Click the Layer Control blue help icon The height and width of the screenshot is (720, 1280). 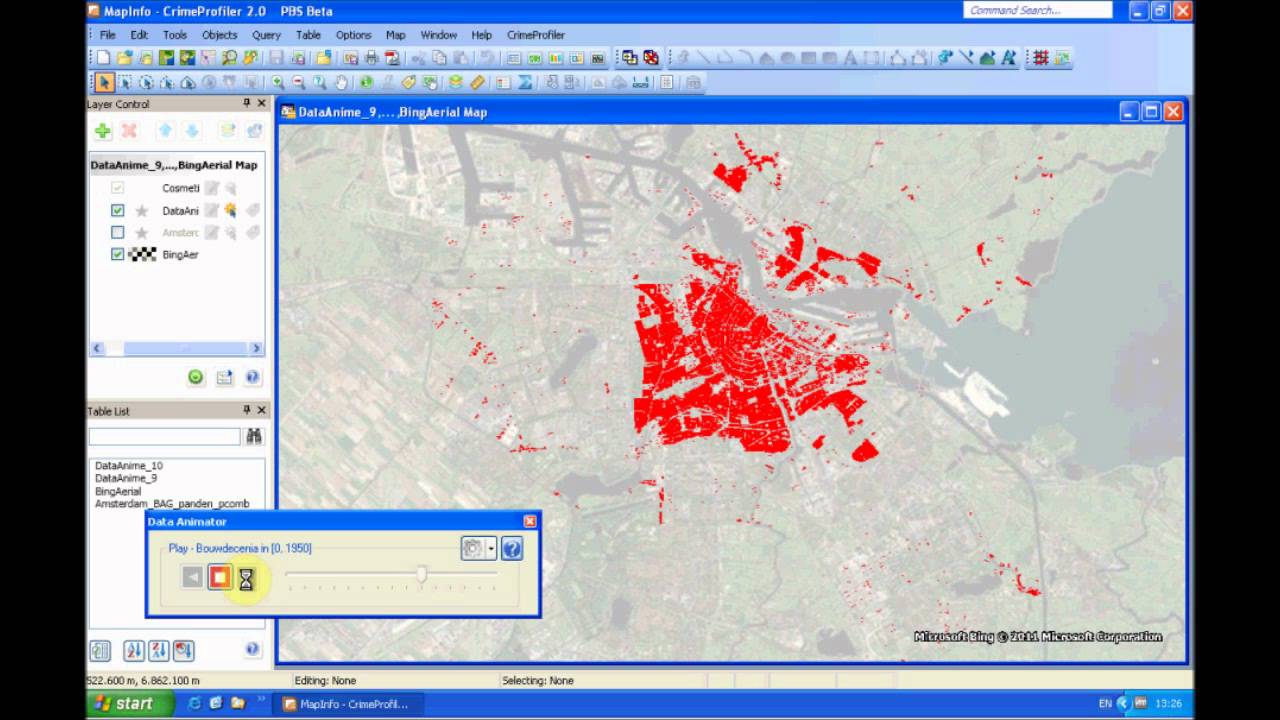[252, 377]
